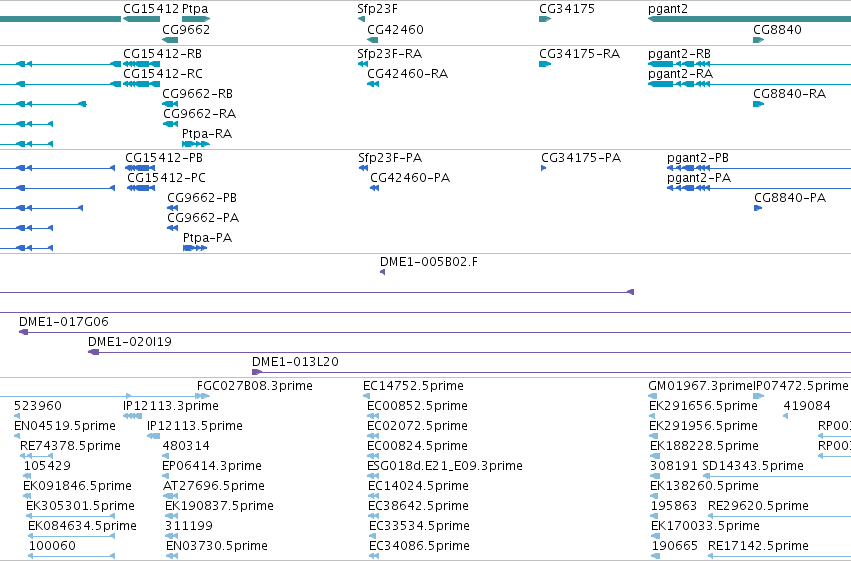This screenshot has width=851, height=561.
Task: Select the EK084634.5prime EST label
Action: click(x=82, y=526)
